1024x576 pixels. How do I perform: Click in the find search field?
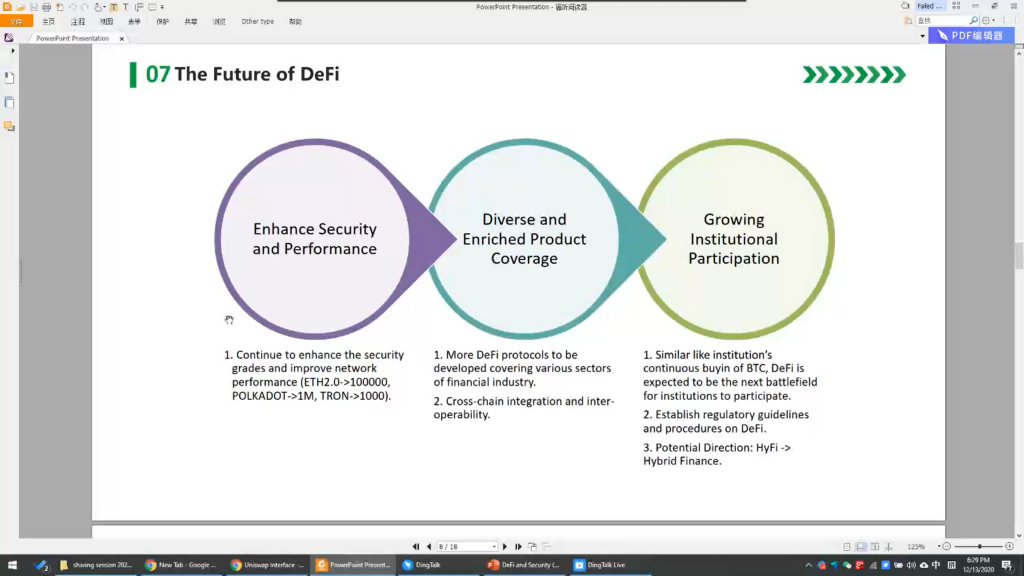940,20
